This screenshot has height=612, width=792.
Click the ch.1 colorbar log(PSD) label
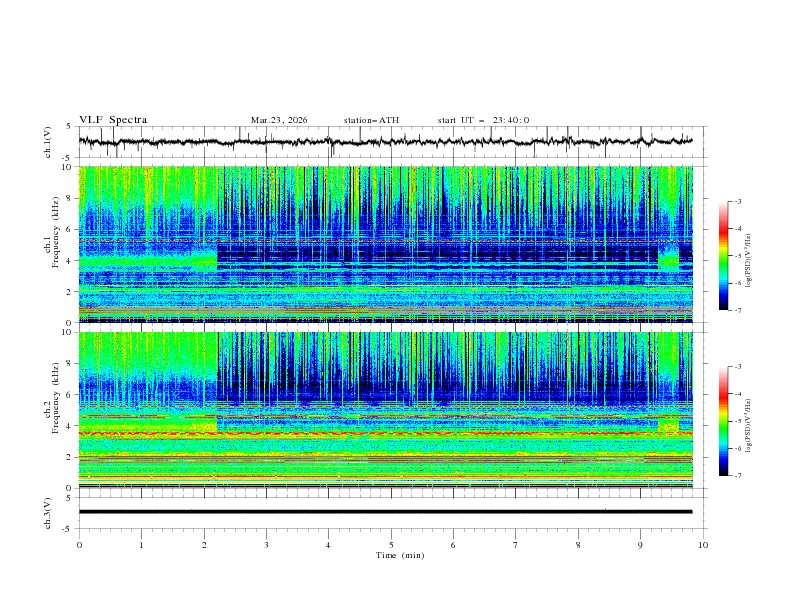coord(749,261)
